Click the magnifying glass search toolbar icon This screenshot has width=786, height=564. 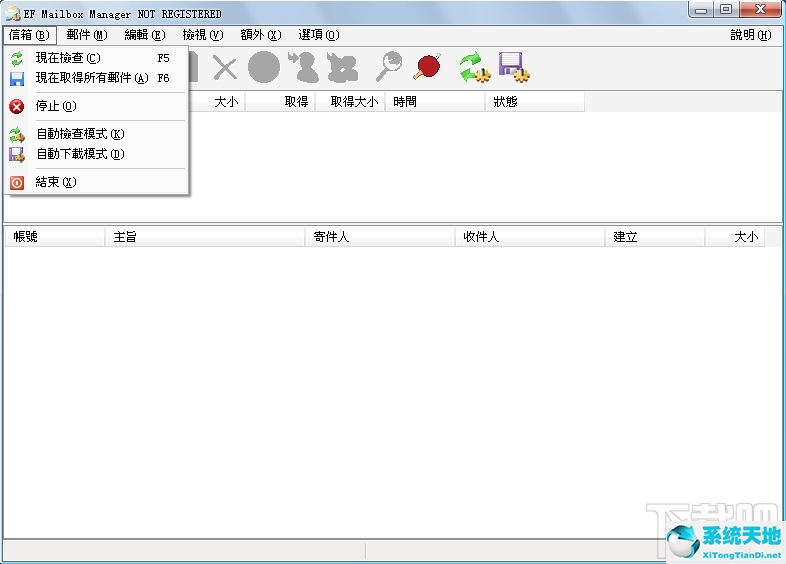(389, 67)
